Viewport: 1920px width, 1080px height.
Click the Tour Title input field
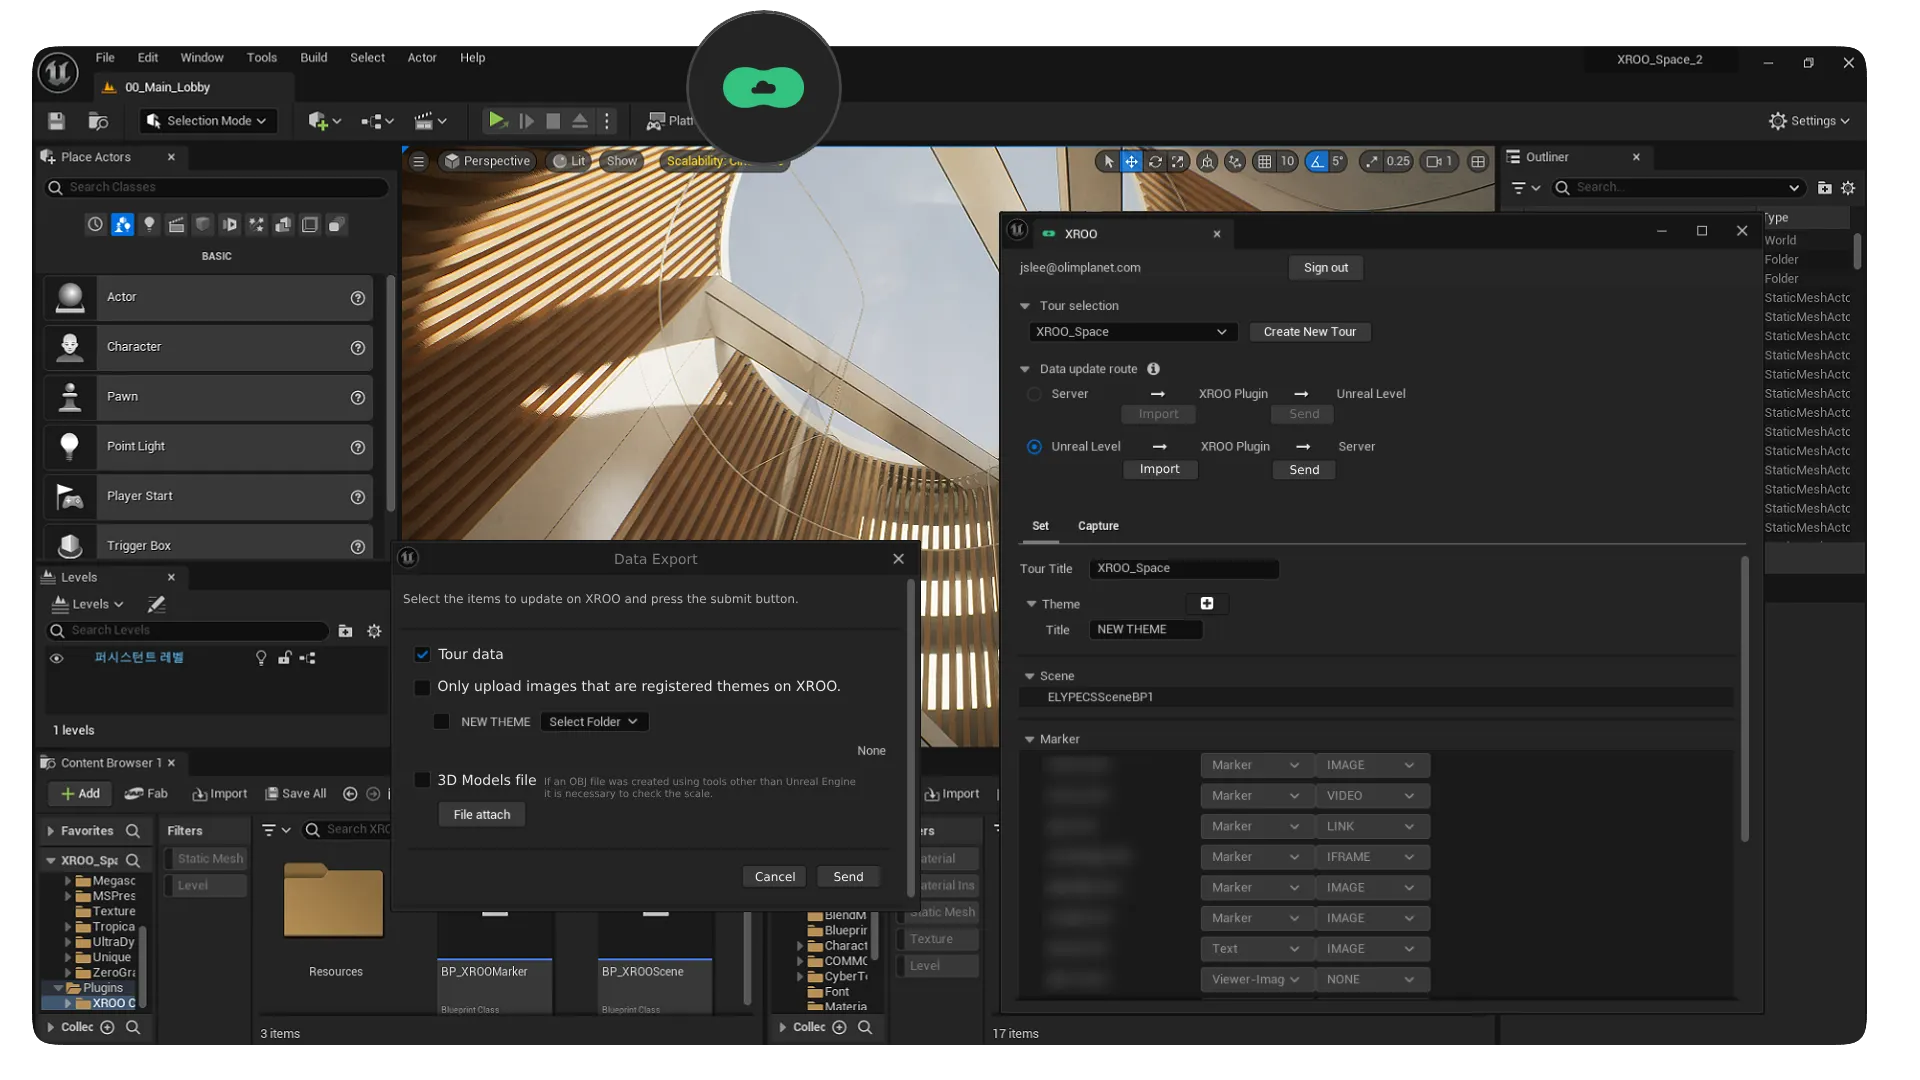tap(1183, 568)
